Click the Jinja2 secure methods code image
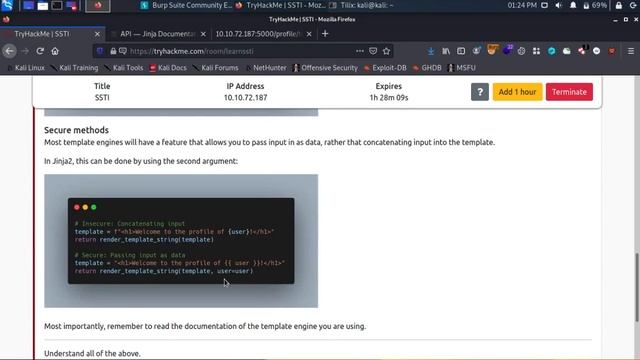Viewport: 640px width, 360px height. [x=181, y=241]
